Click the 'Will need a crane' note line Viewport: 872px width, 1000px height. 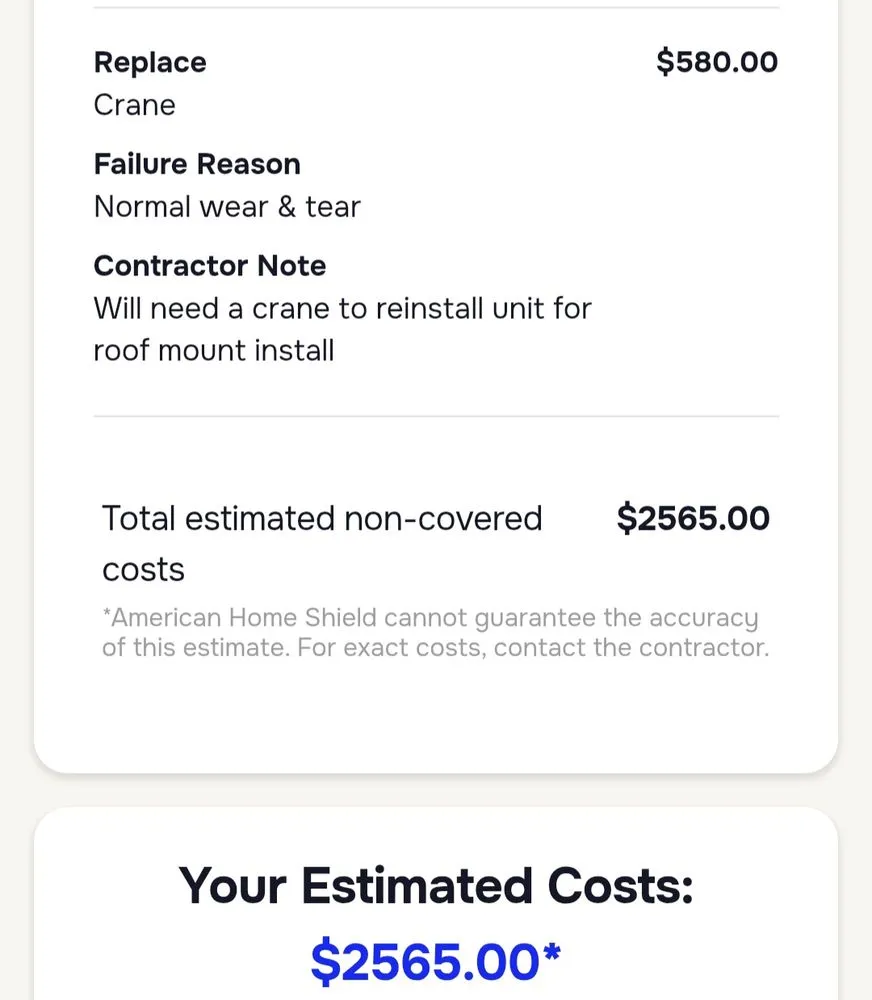point(343,308)
